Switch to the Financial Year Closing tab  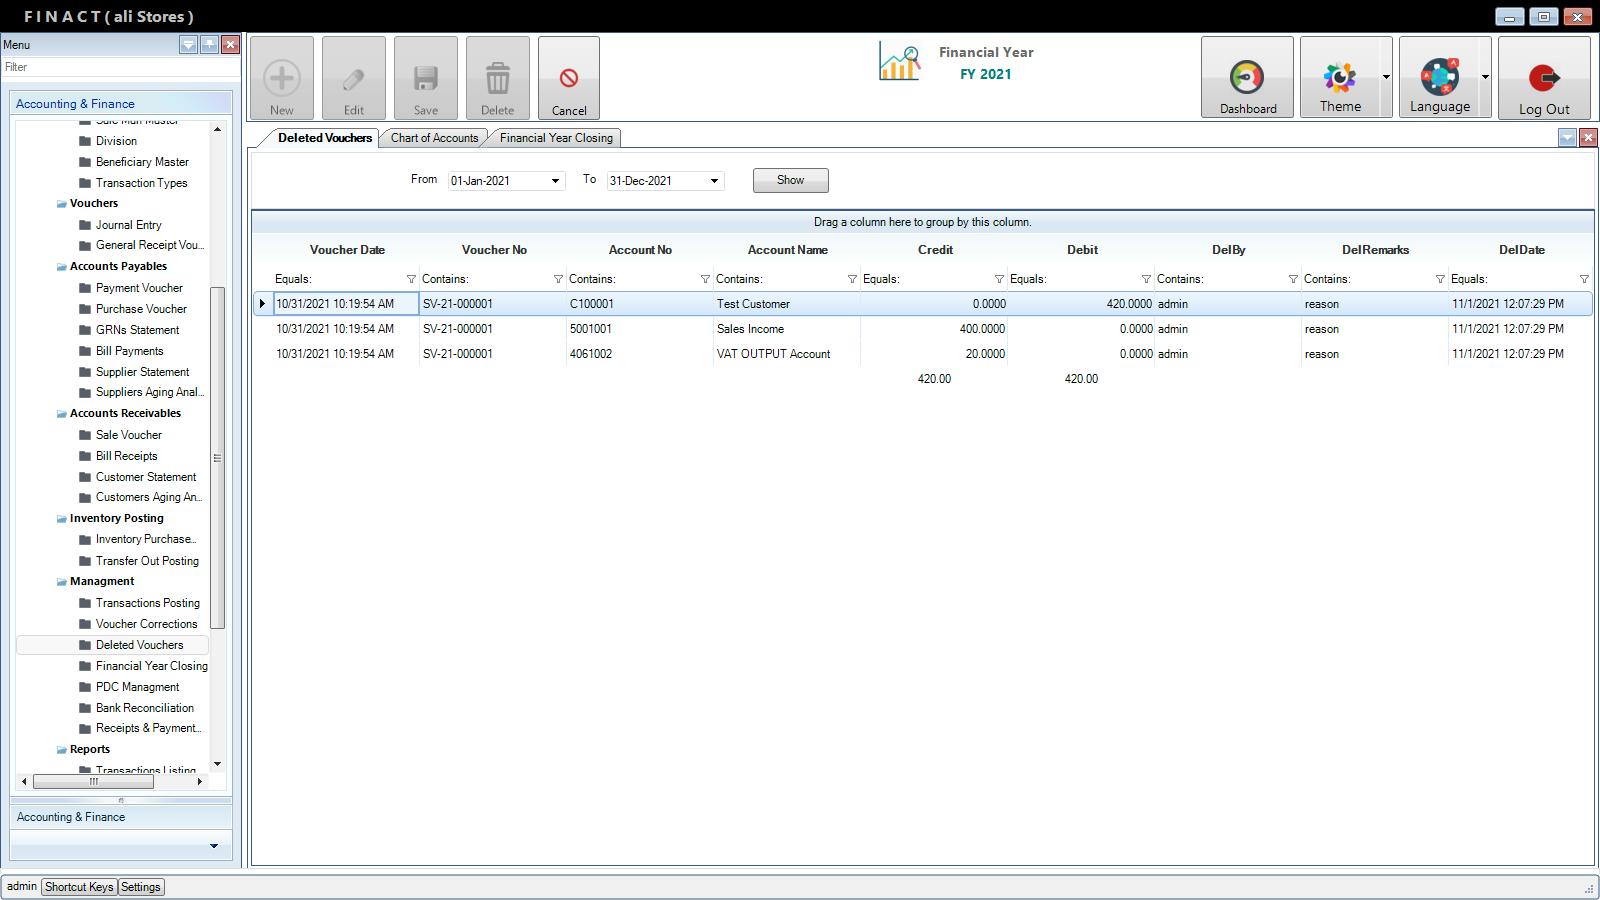tap(556, 138)
